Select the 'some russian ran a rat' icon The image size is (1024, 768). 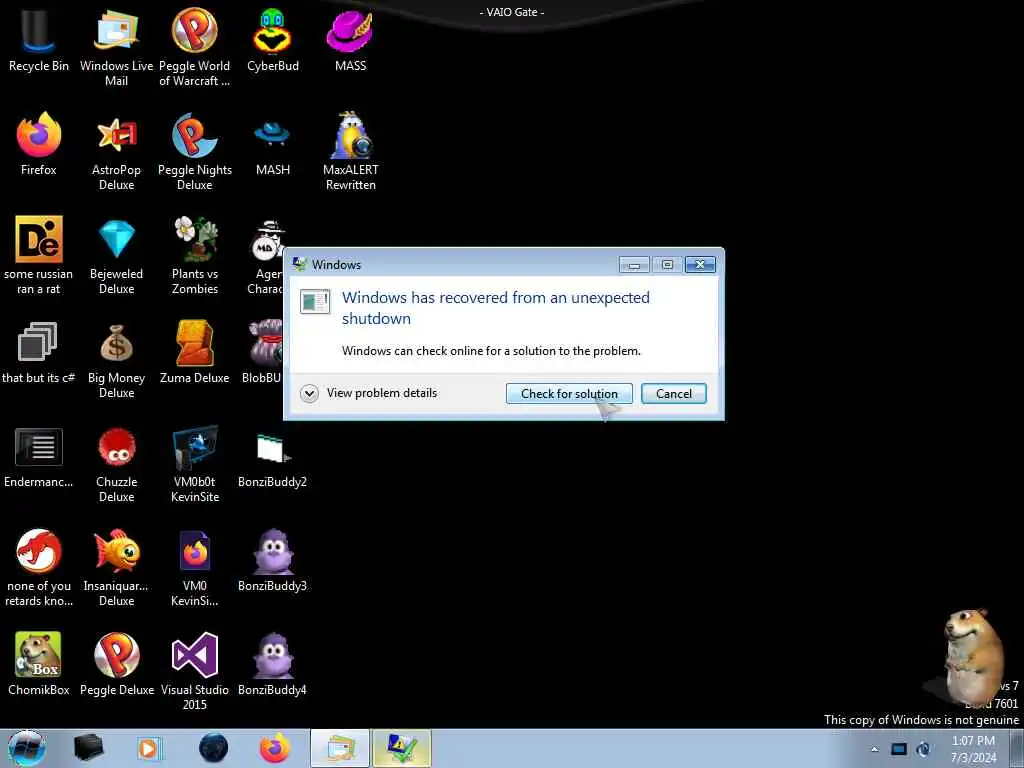(39, 255)
